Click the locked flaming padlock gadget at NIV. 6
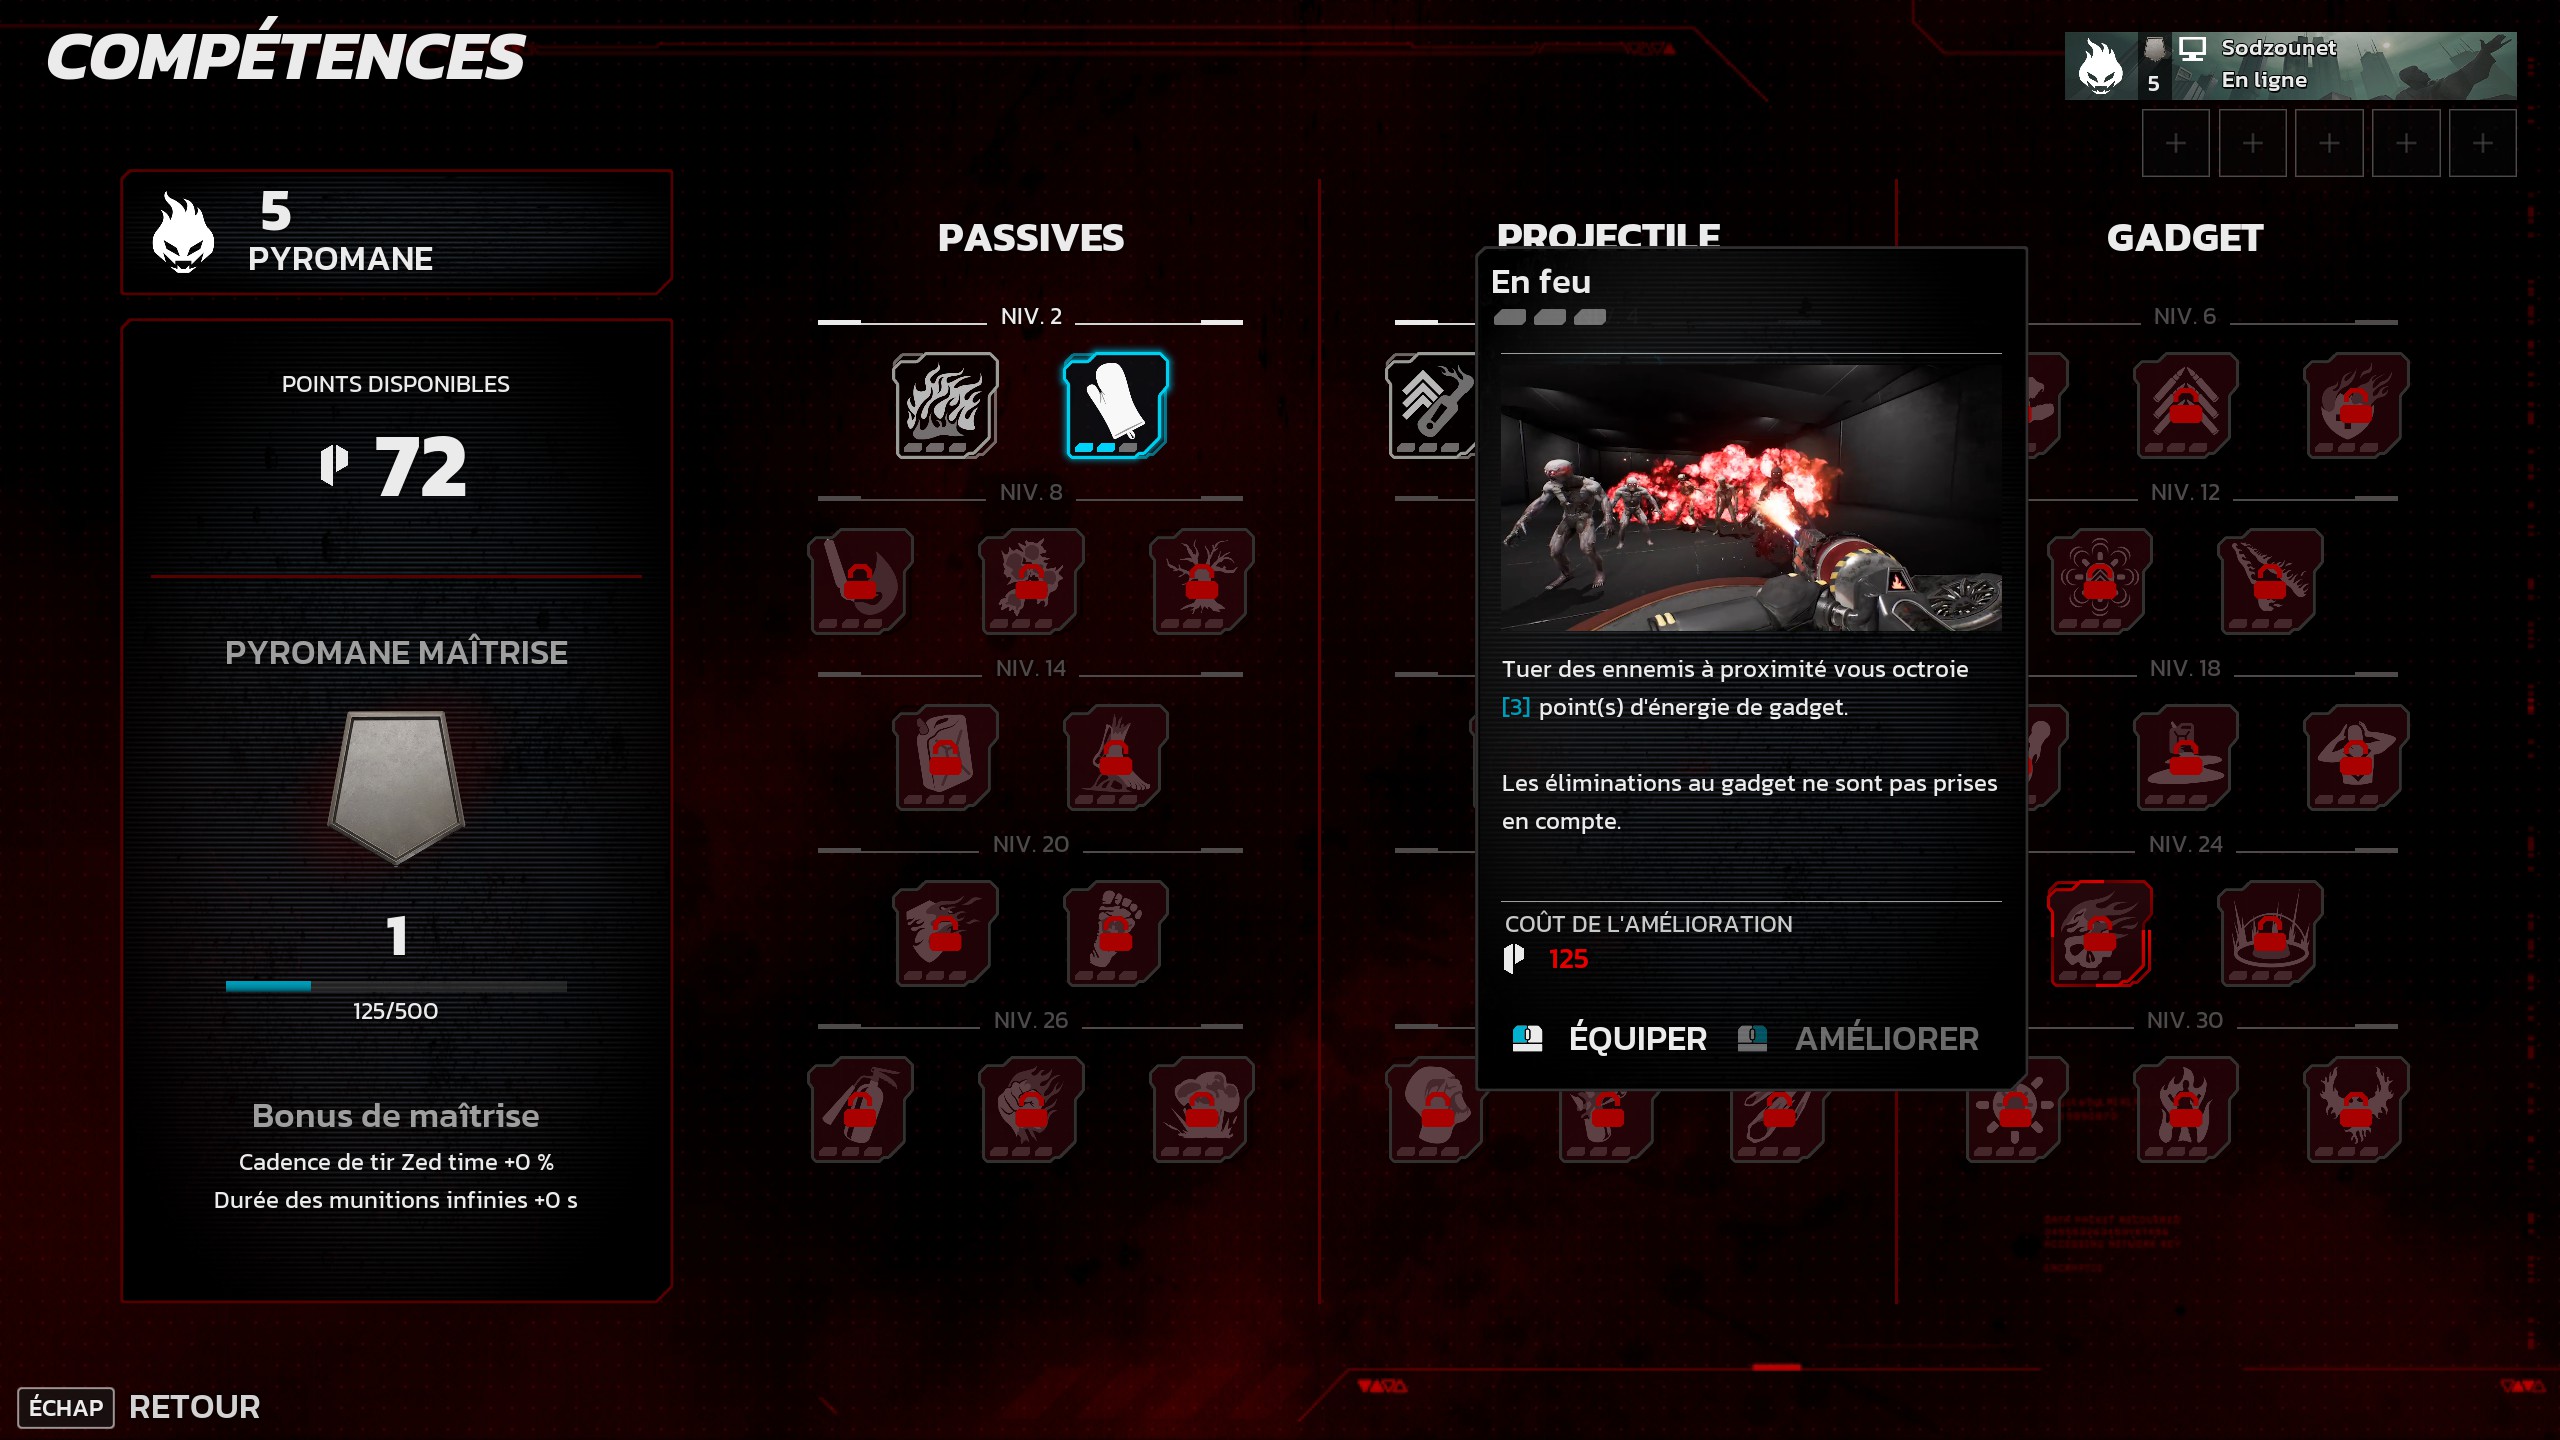The image size is (2560, 1440). [x=2355, y=405]
